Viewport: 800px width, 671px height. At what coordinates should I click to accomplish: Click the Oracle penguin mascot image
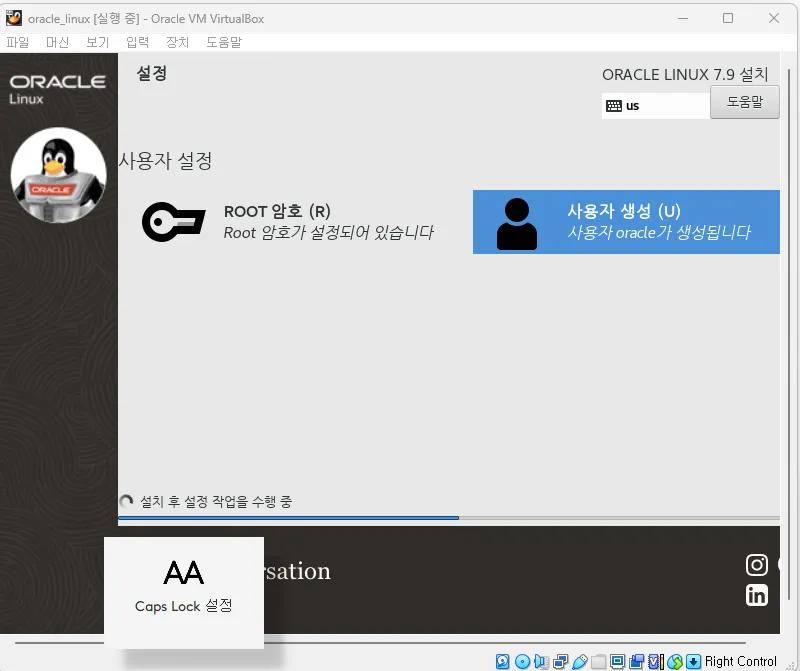(x=58, y=175)
